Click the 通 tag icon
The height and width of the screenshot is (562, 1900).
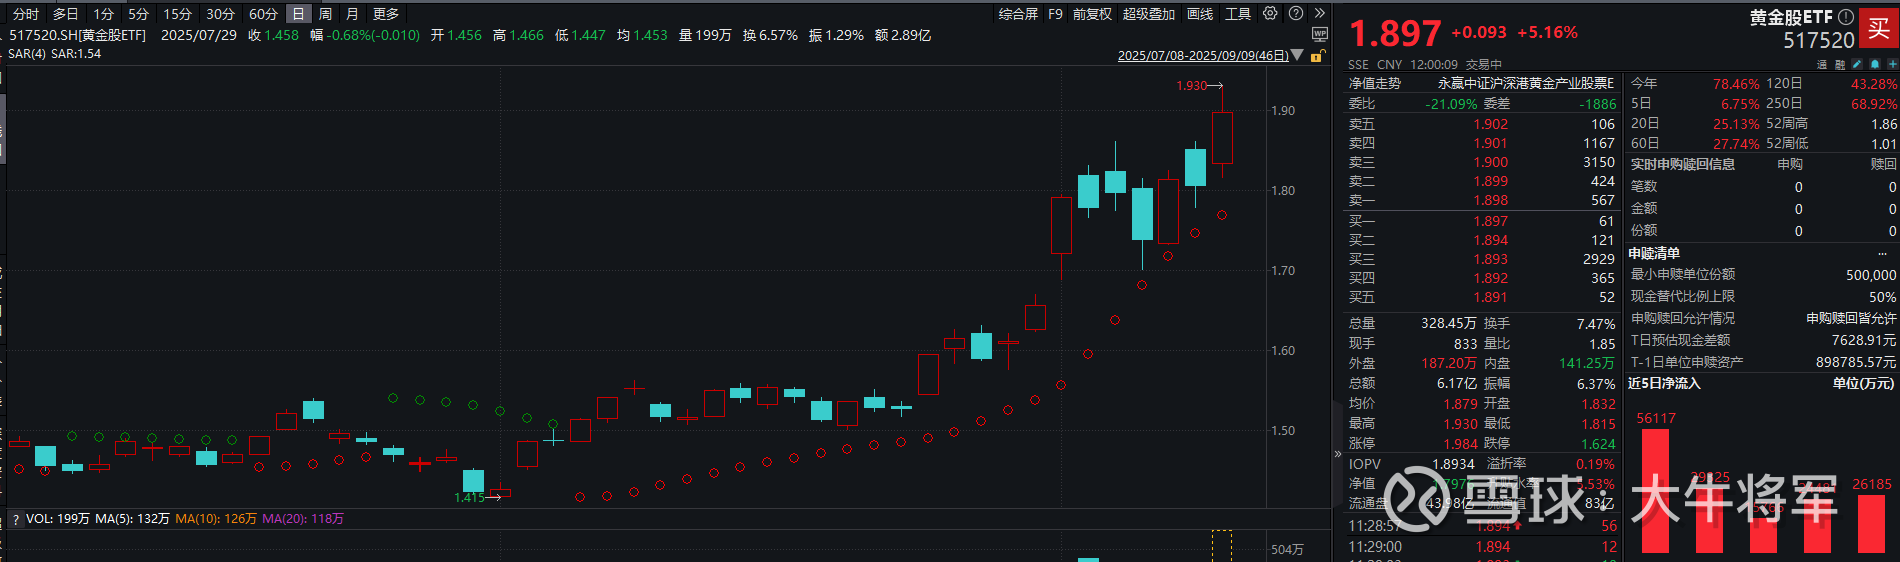(1822, 64)
